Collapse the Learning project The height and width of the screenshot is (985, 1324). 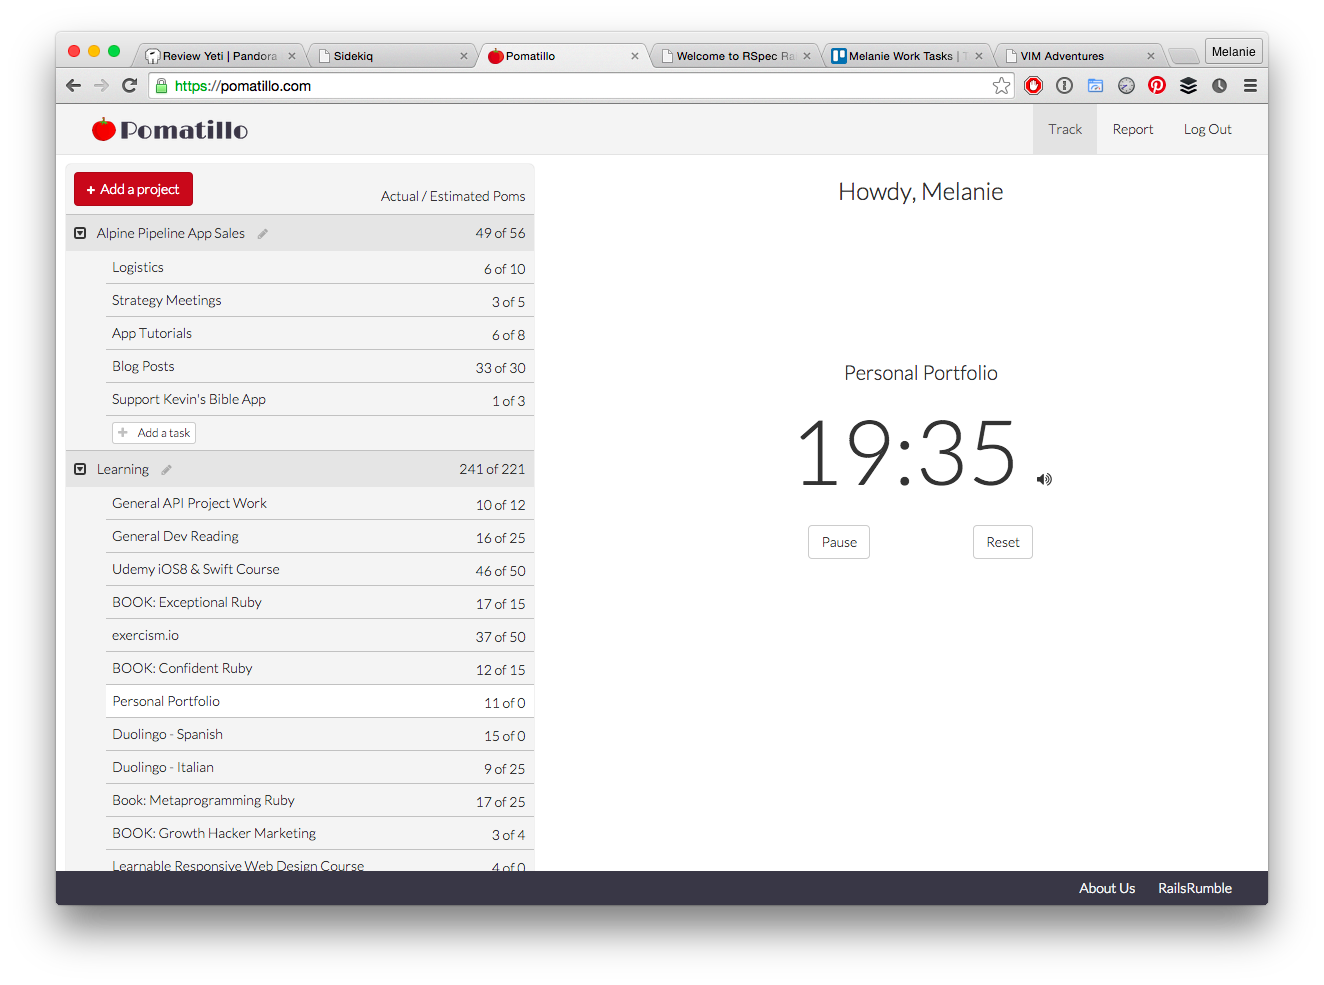coord(80,469)
